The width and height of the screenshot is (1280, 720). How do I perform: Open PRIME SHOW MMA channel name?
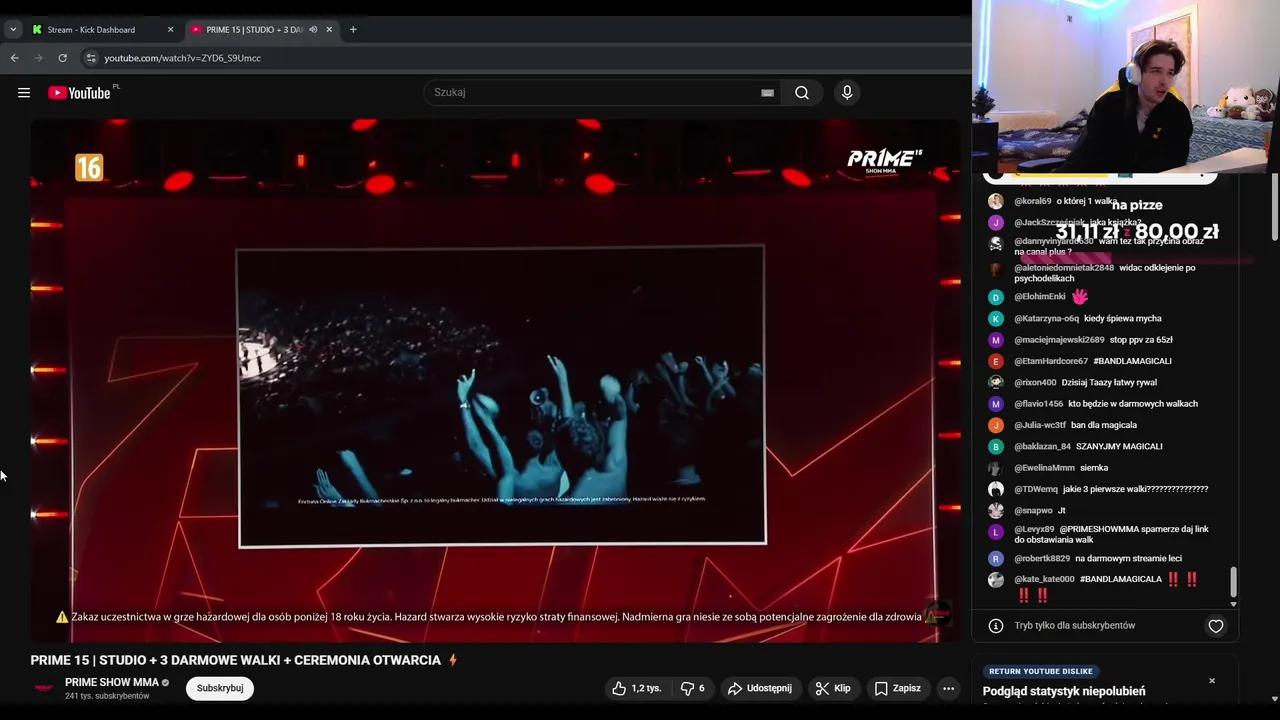(x=112, y=682)
